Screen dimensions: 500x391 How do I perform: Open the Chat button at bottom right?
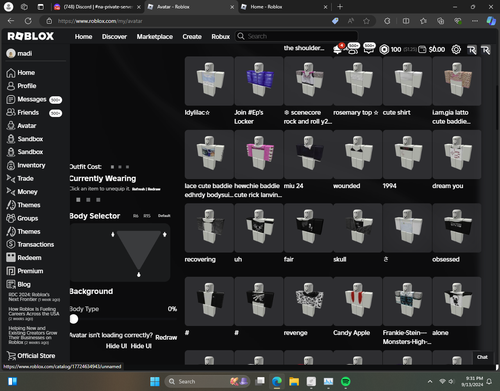click(482, 357)
